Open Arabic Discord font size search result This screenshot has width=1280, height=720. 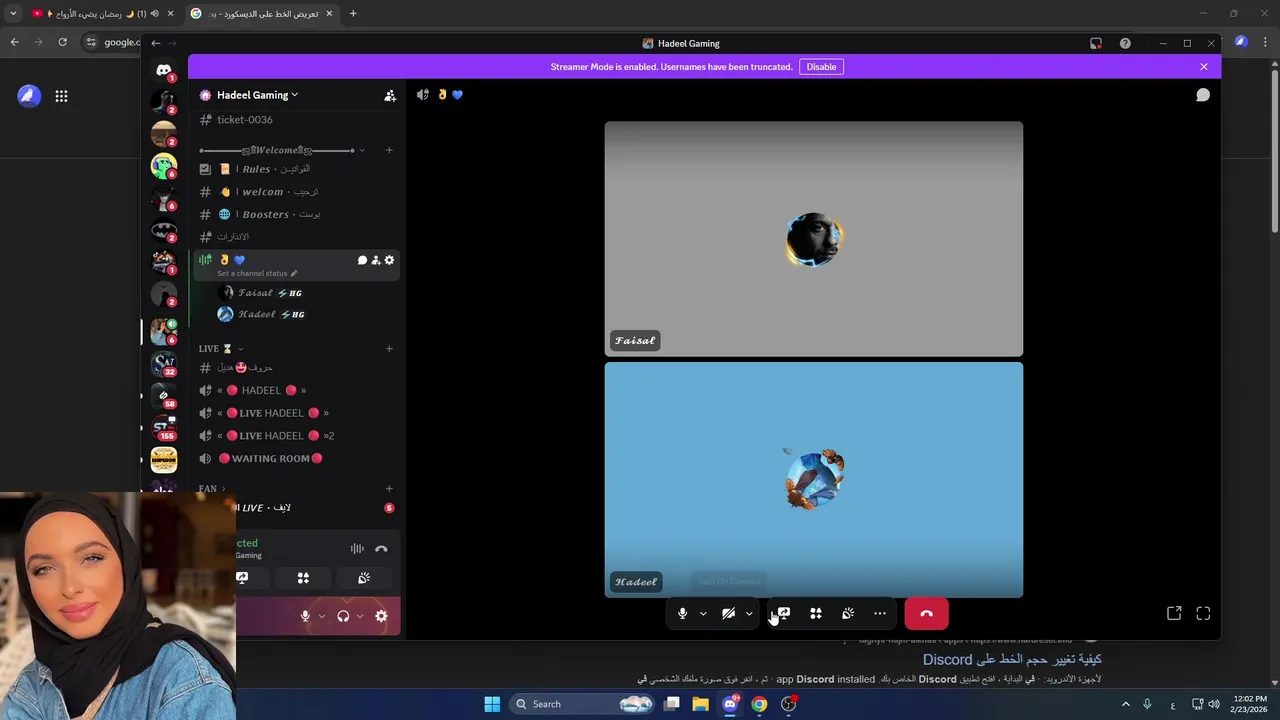point(1012,660)
